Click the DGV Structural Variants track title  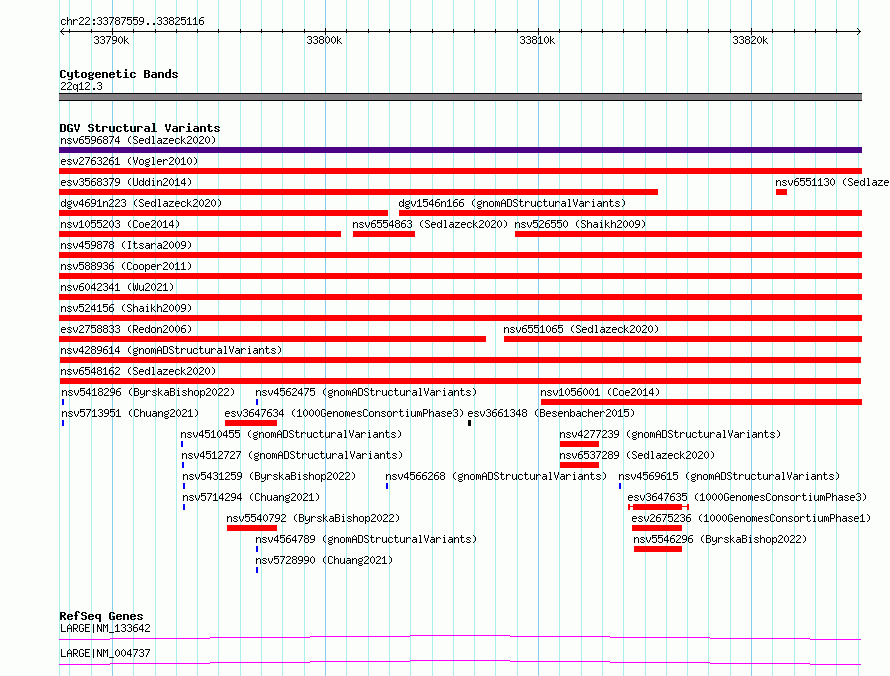pos(140,128)
